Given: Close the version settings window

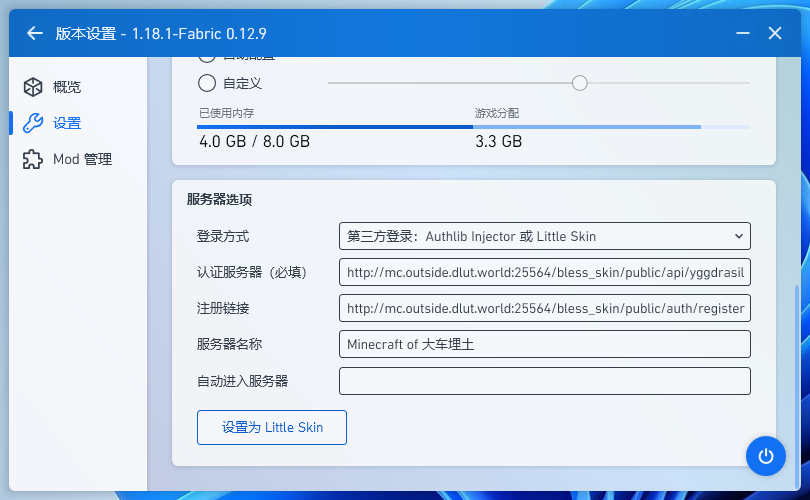Looking at the screenshot, I should (x=774, y=33).
